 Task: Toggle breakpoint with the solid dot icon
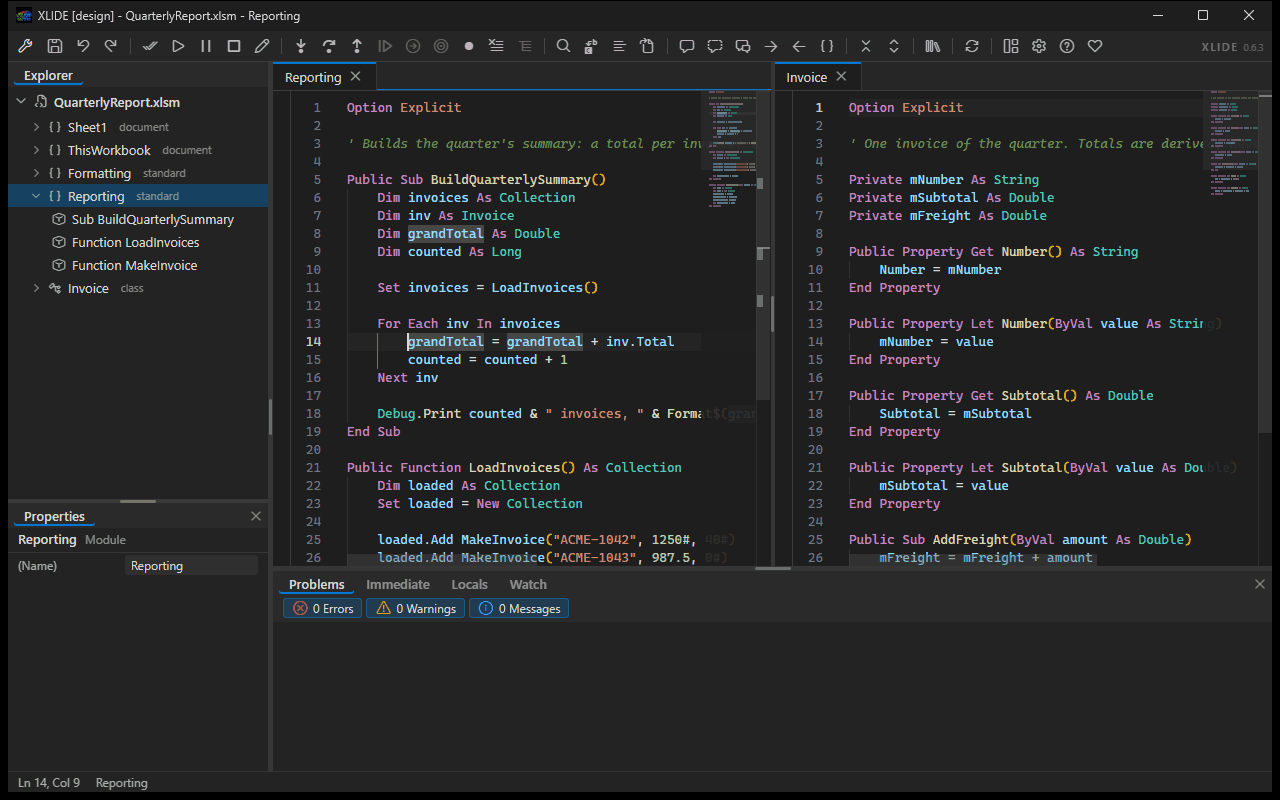pyautogui.click(x=469, y=46)
